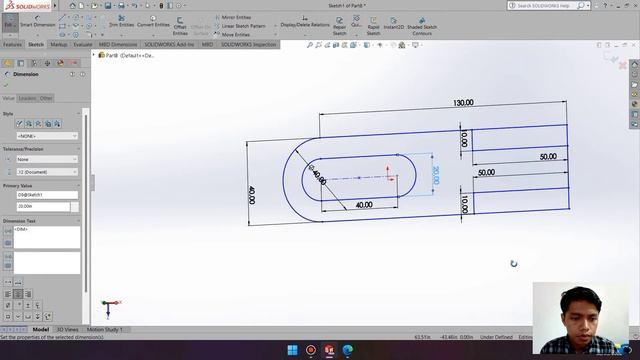This screenshot has width=640, height=360.
Task: Click the Rapid Sketch tool
Action: click(x=373, y=26)
